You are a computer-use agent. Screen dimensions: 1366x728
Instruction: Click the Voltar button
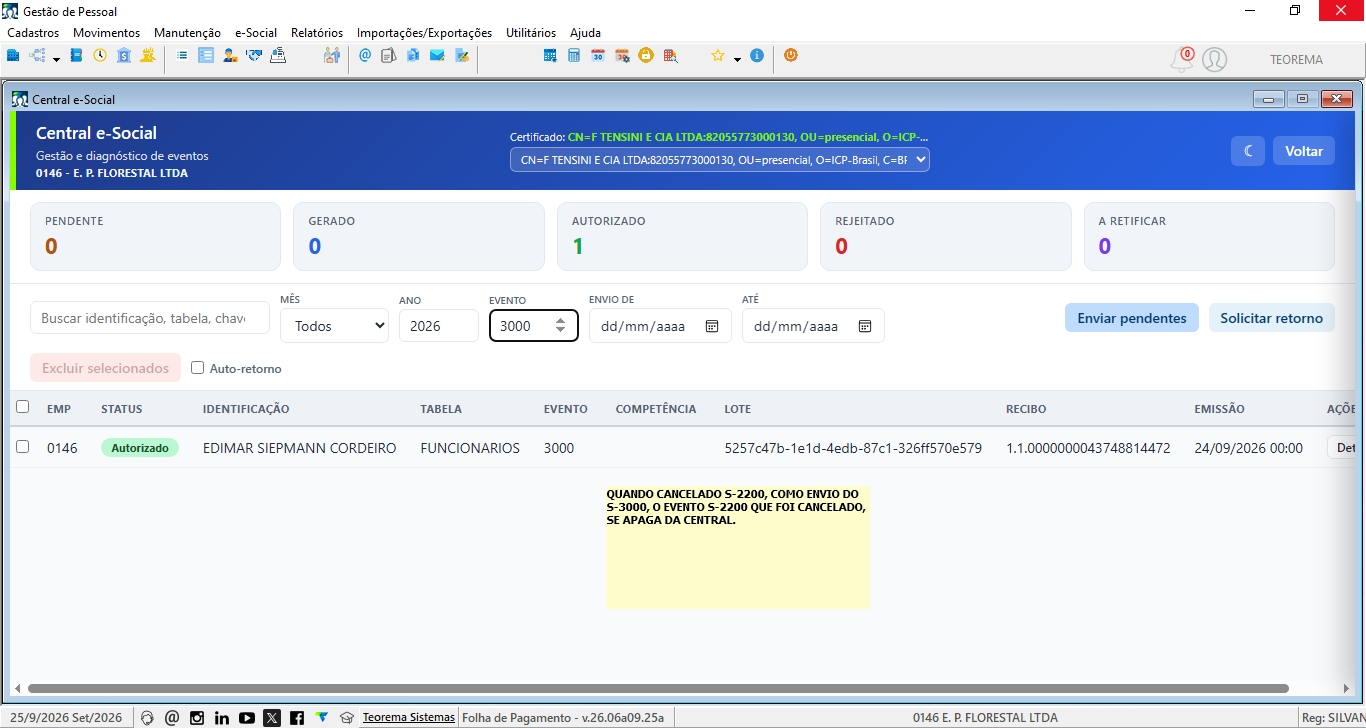click(x=1304, y=151)
